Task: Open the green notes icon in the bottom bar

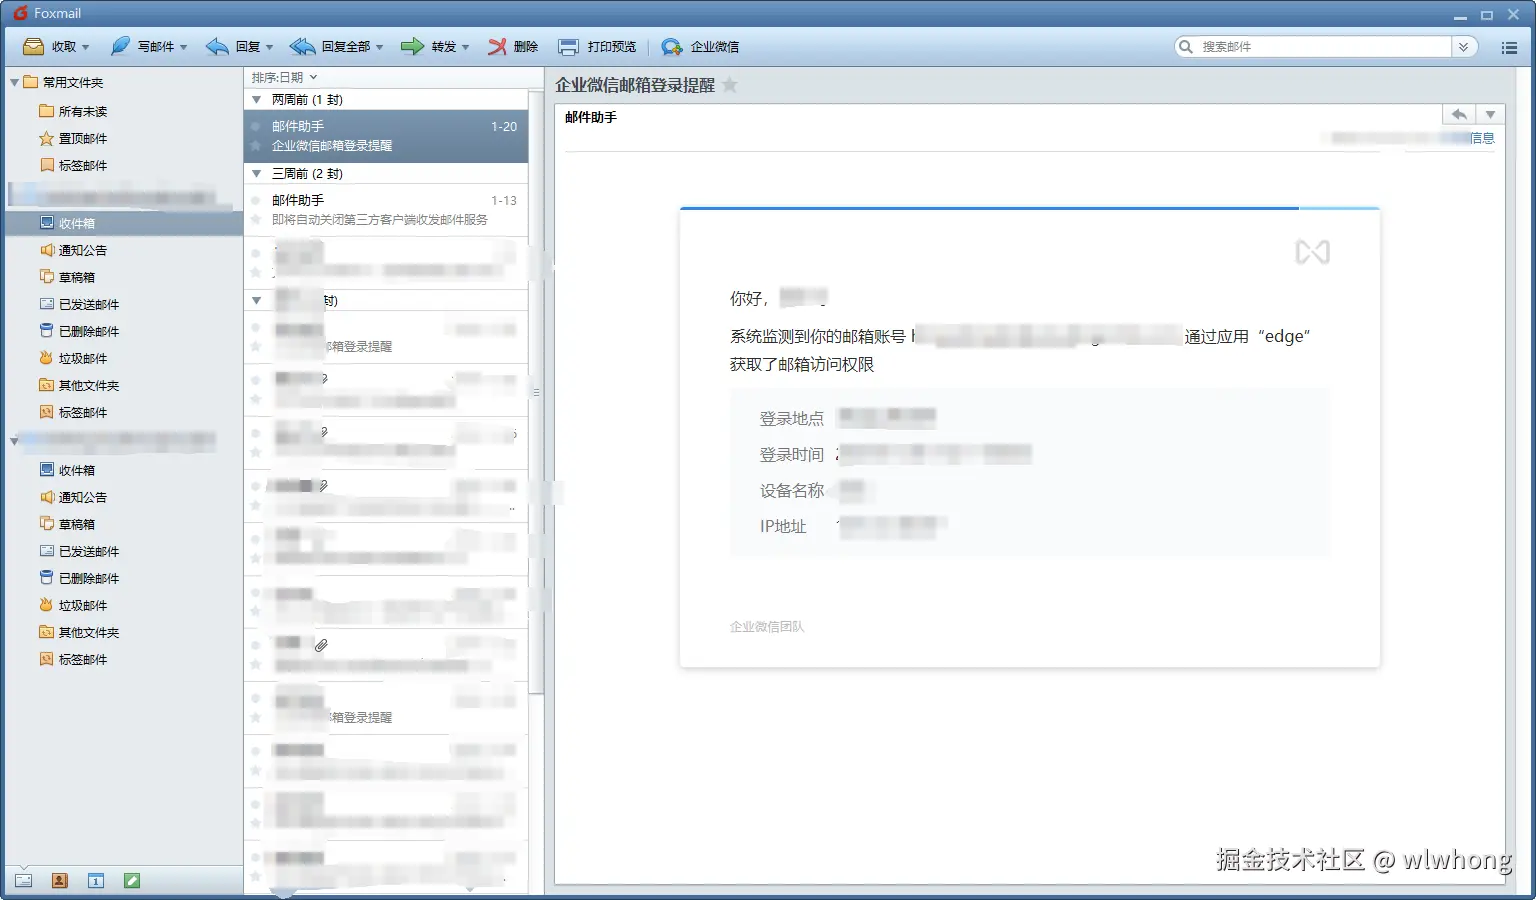Action: pyautogui.click(x=132, y=881)
